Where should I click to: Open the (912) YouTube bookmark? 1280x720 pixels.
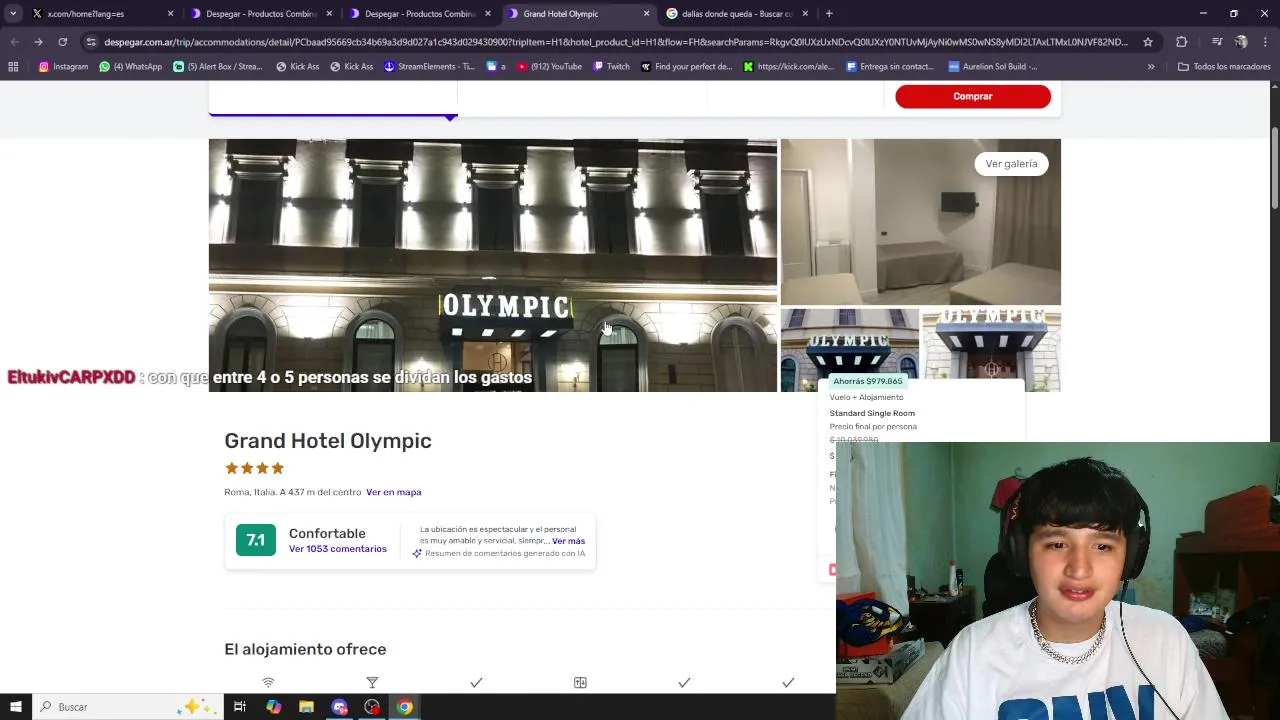coord(549,67)
